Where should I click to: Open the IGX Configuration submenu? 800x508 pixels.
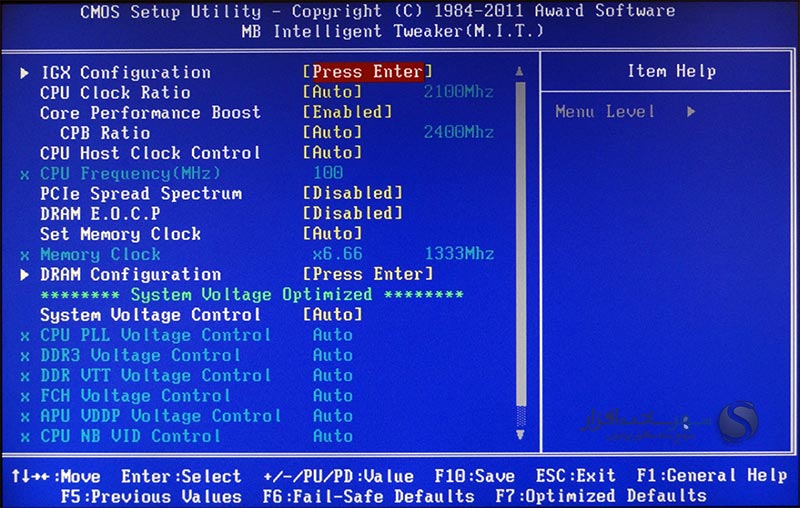point(126,72)
